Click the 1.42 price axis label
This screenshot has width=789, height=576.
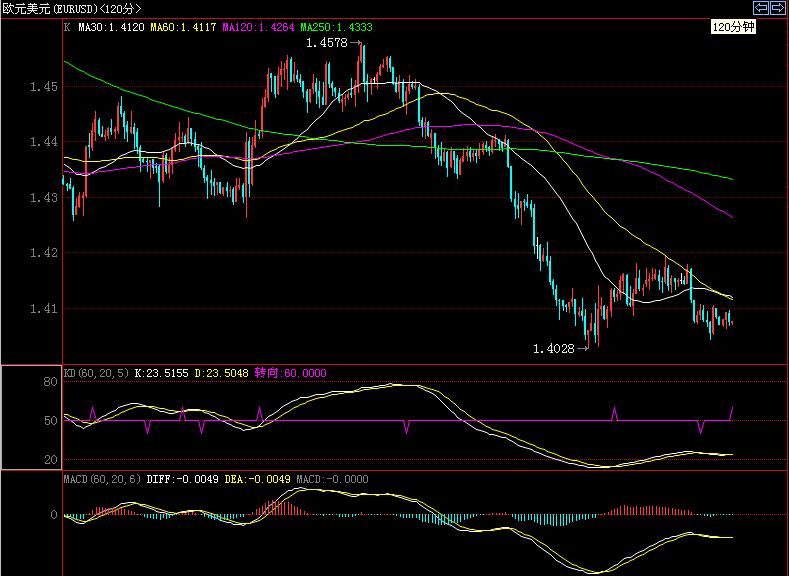tap(44, 253)
